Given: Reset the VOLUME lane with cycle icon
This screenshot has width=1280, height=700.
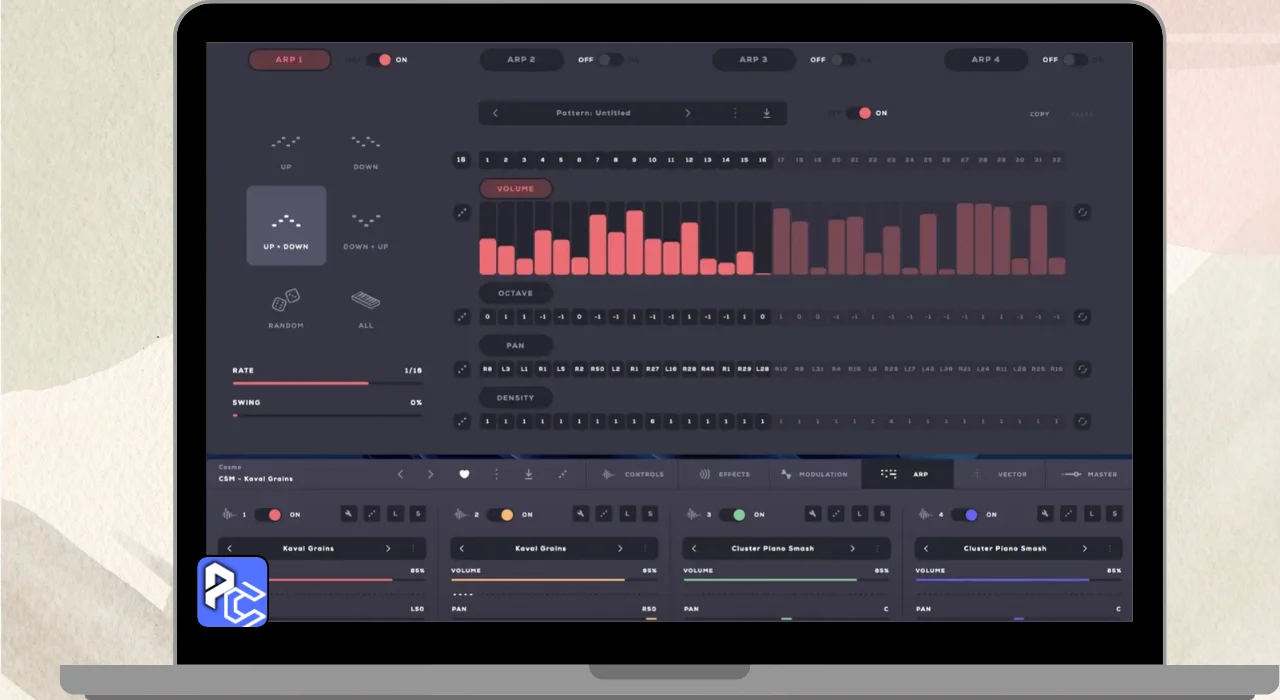Looking at the screenshot, I should pyautogui.click(x=1082, y=212).
